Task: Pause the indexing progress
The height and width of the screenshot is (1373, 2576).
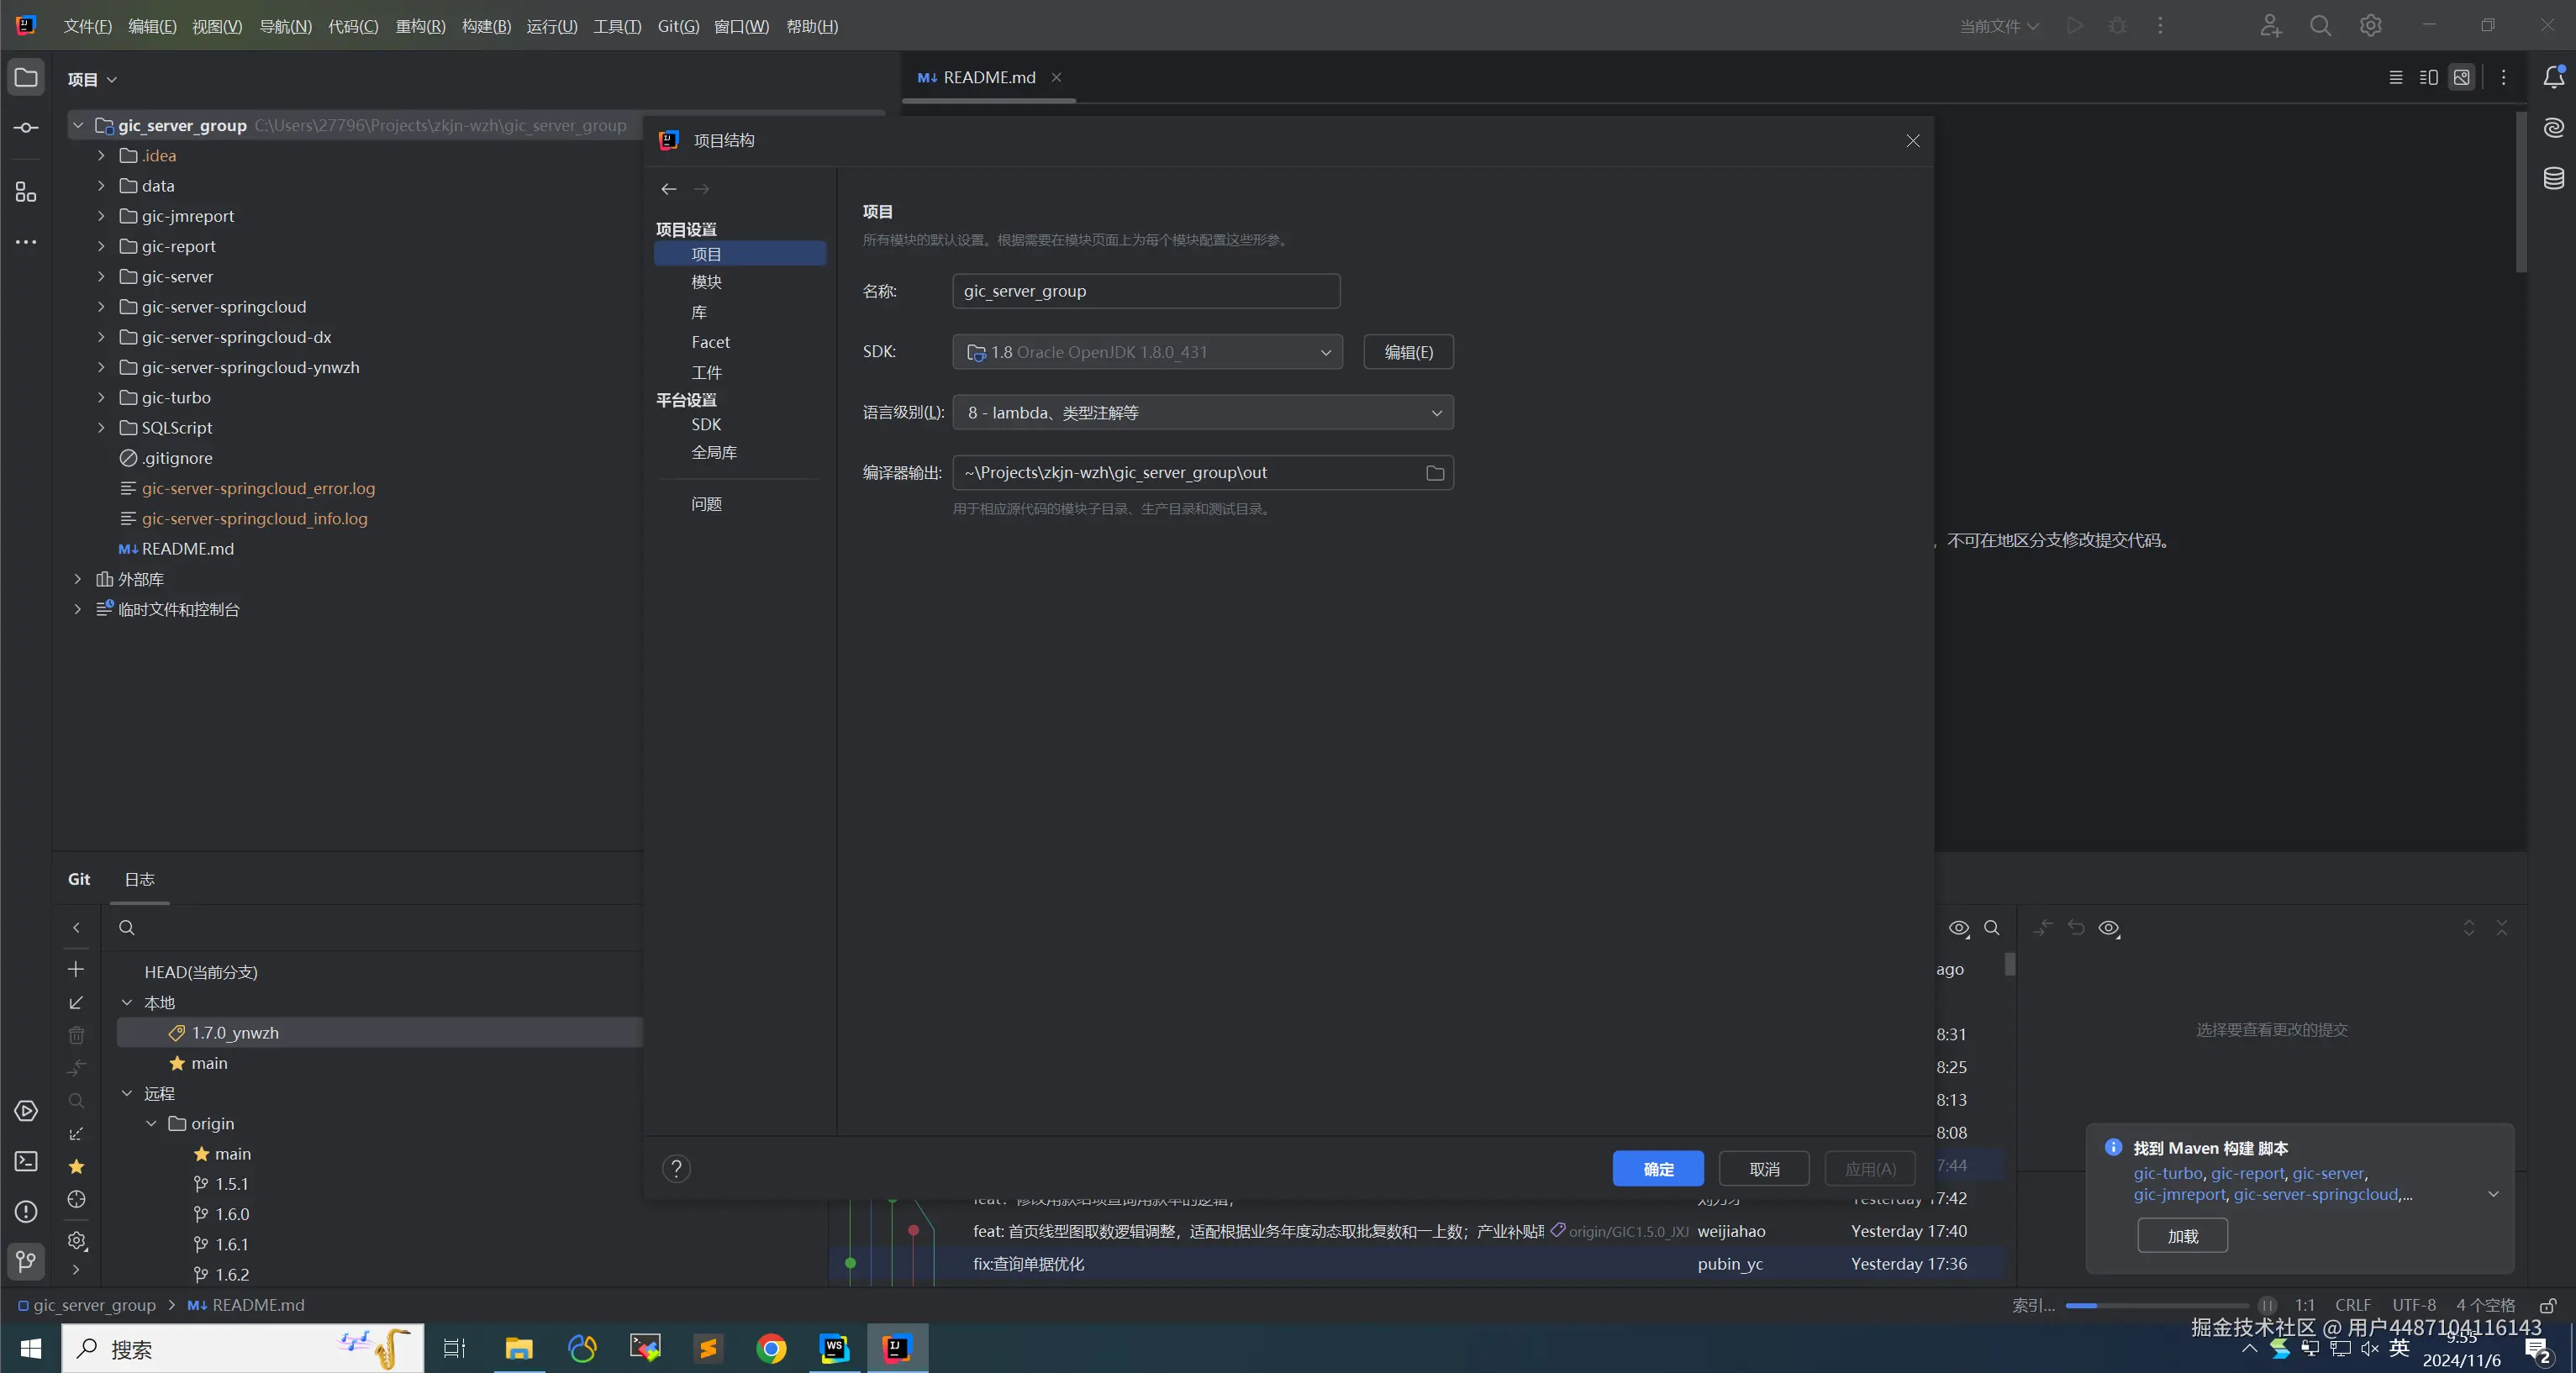Action: (x=2267, y=1305)
